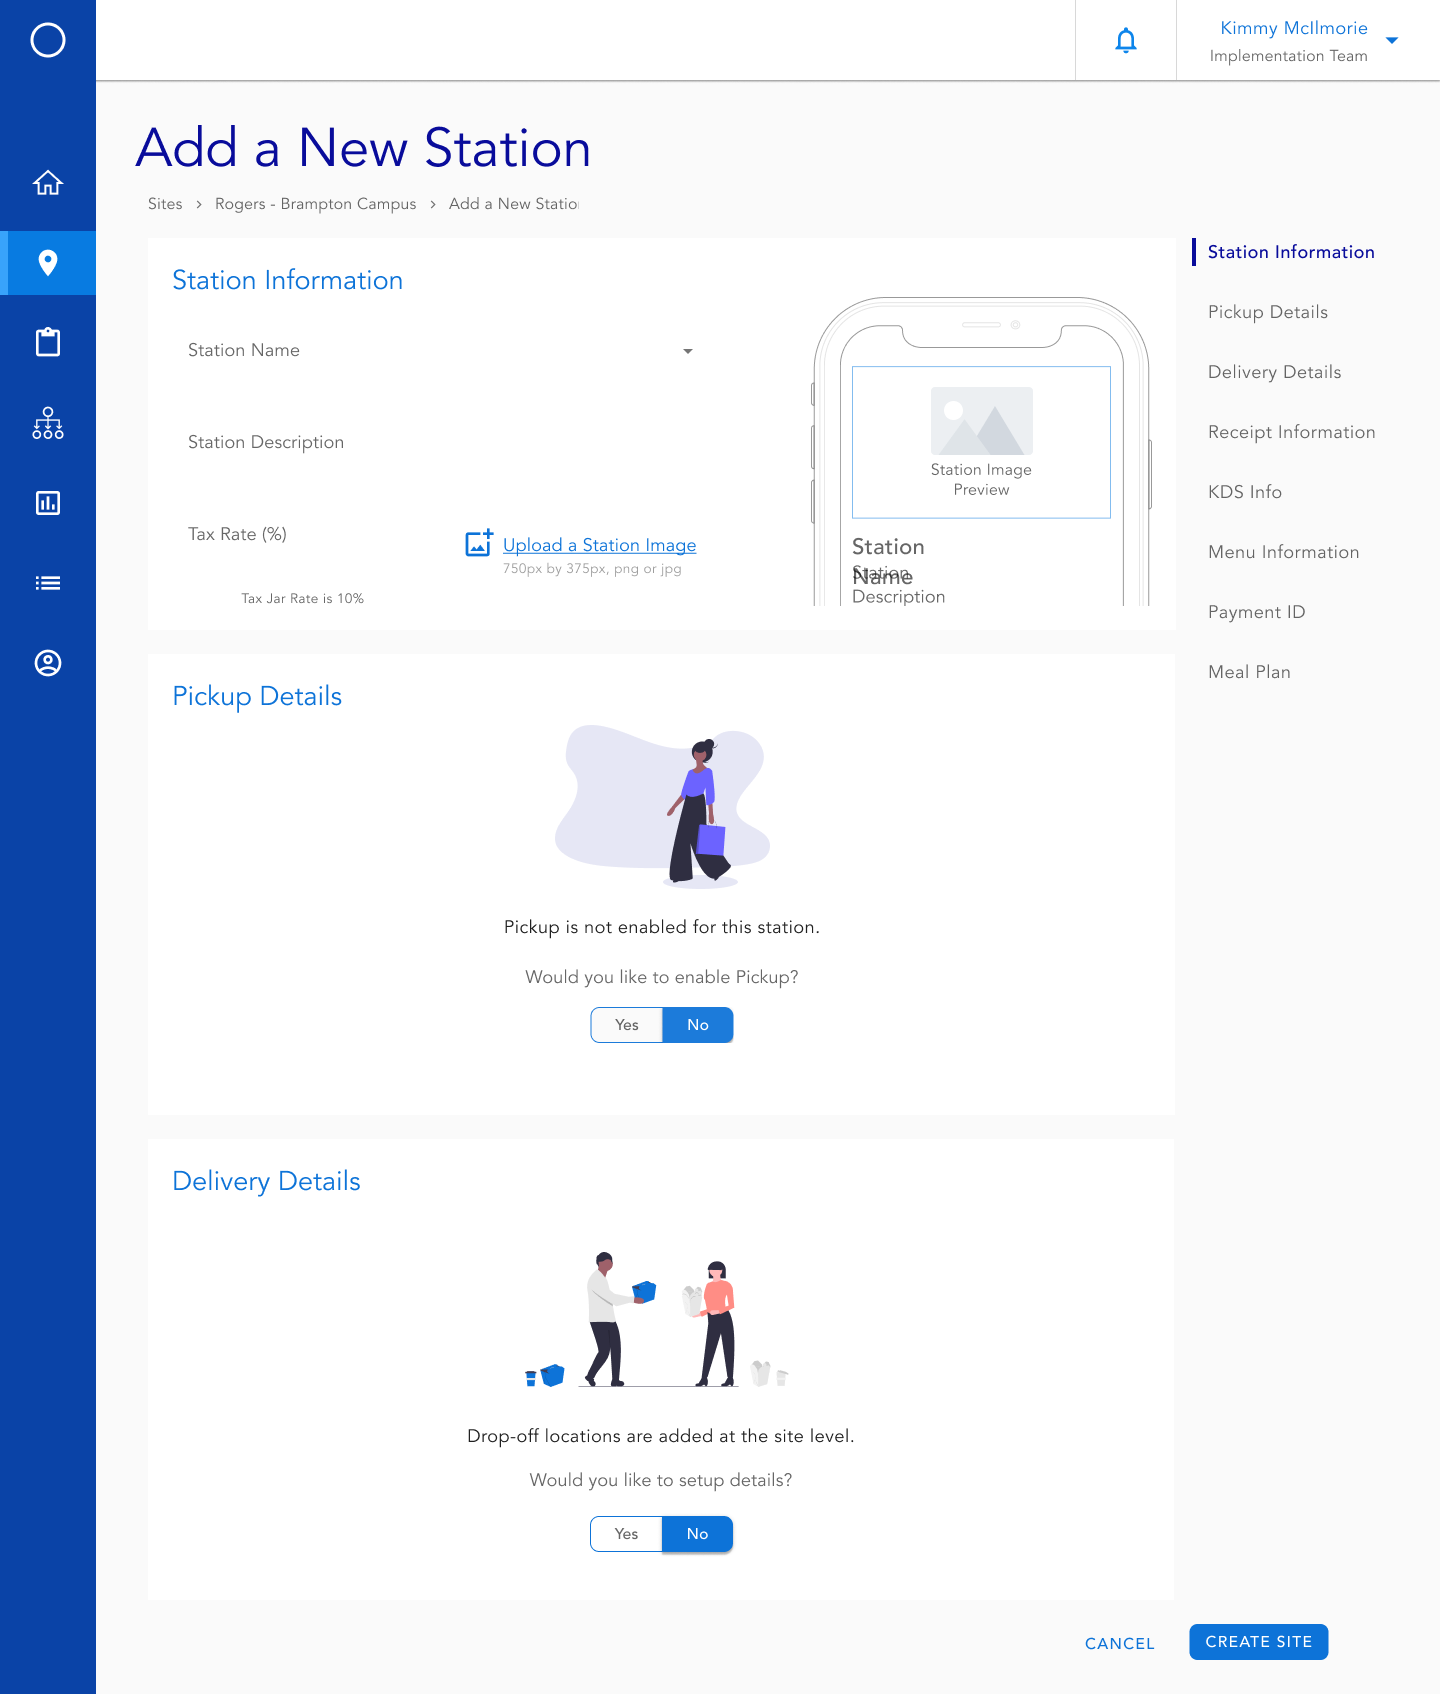Open the Home icon in the sidebar

[48, 183]
